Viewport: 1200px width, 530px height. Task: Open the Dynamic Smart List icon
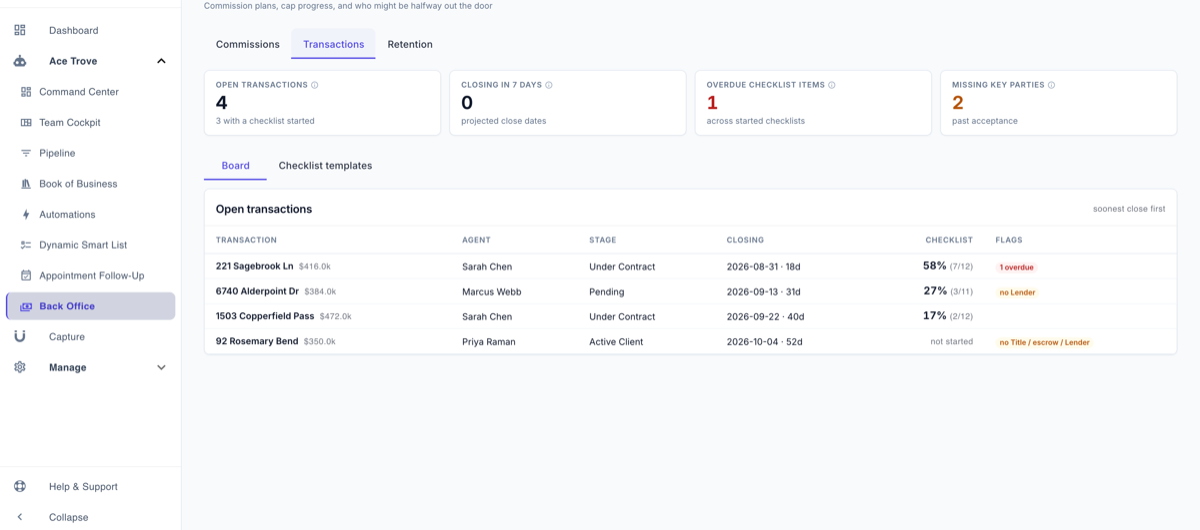(x=26, y=245)
